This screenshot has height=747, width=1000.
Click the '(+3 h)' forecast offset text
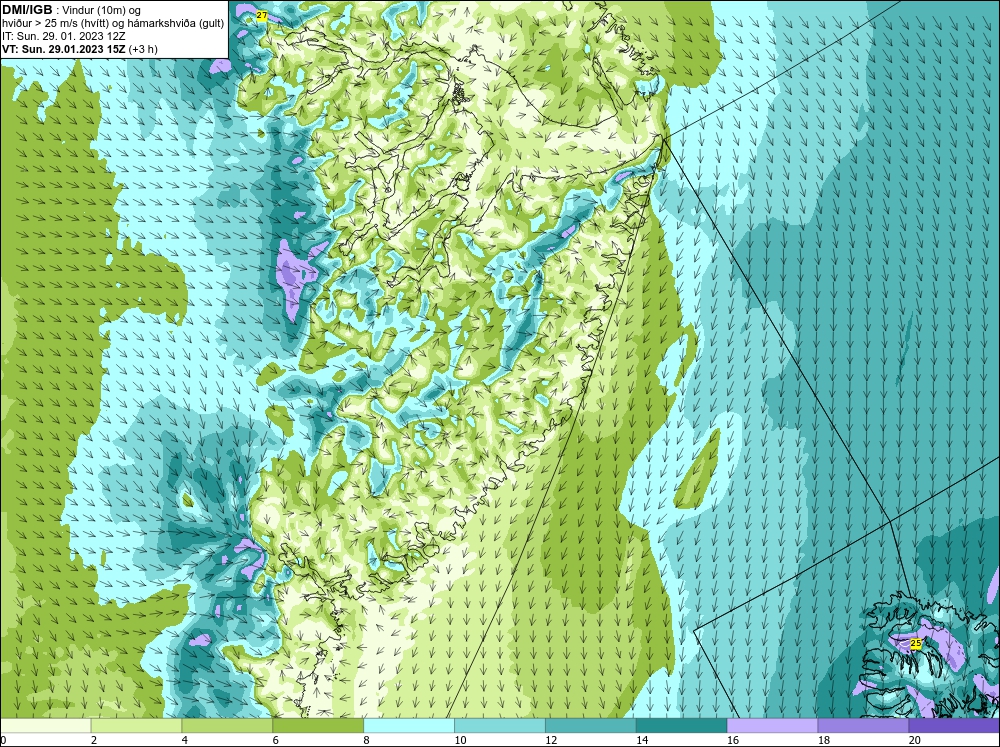coord(143,48)
